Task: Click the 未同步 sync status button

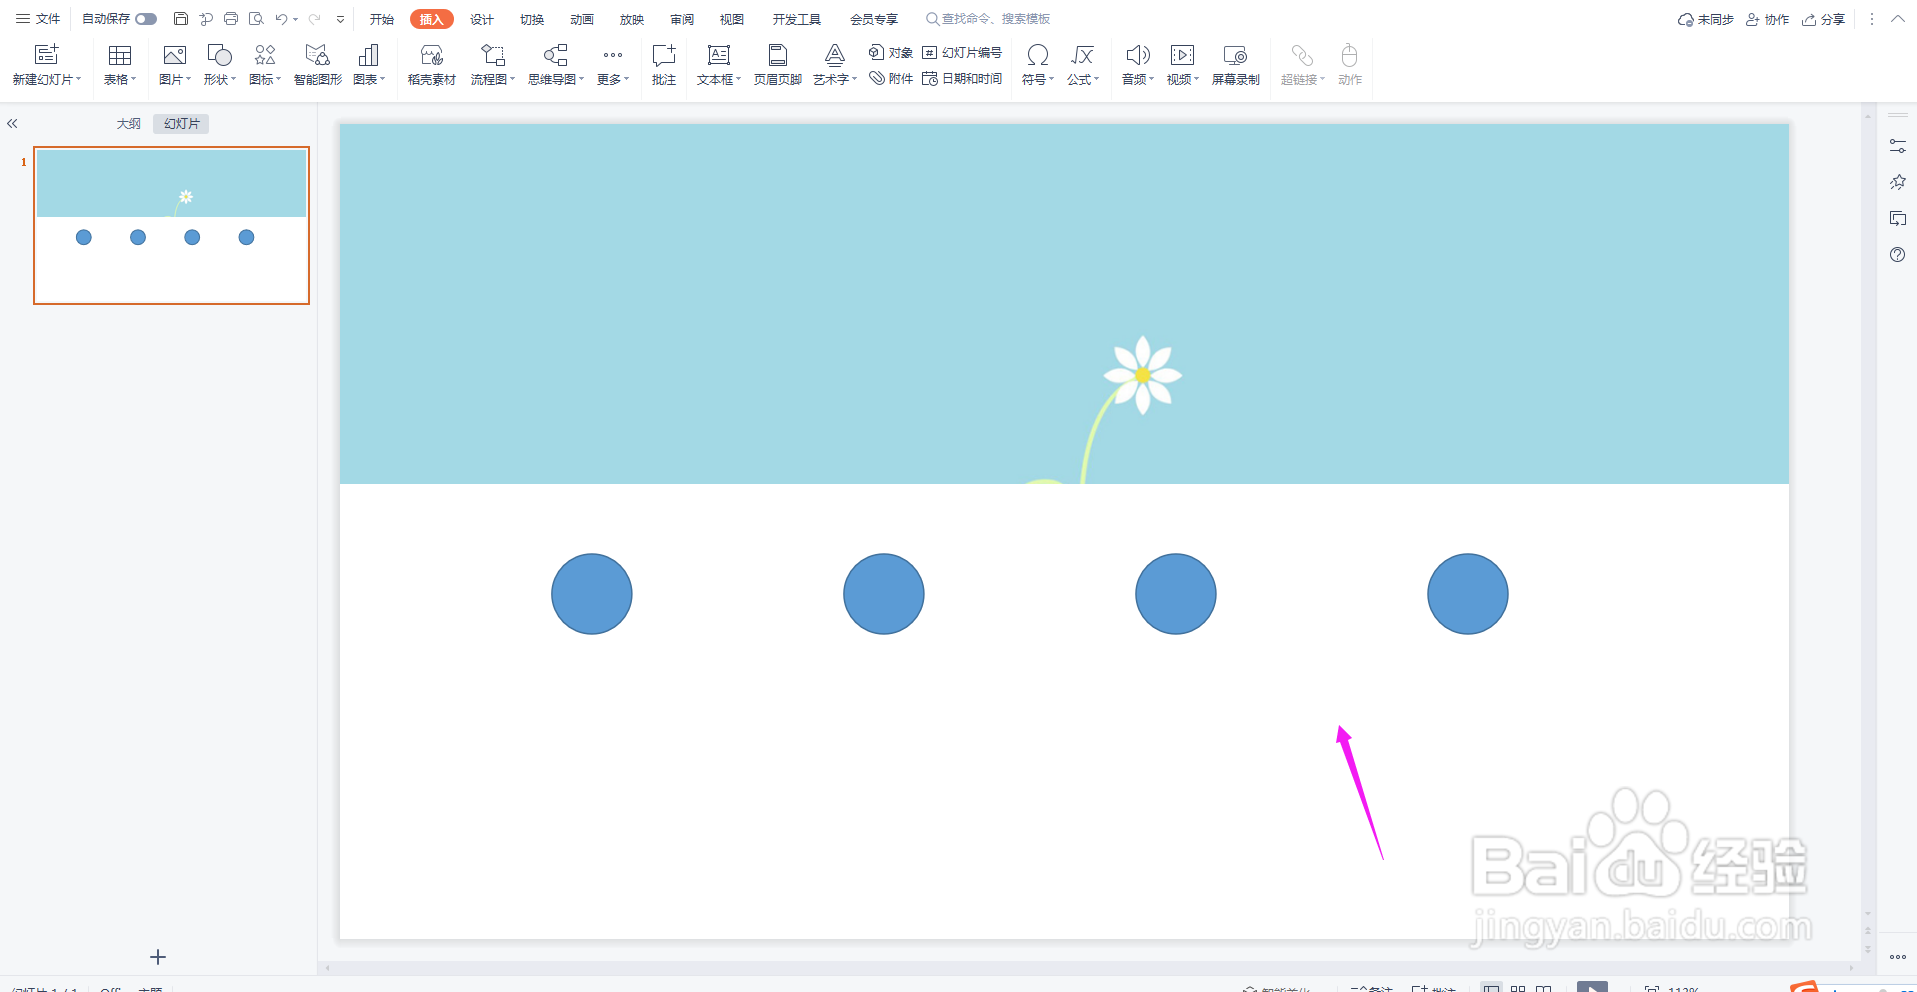Action: coord(1706,19)
